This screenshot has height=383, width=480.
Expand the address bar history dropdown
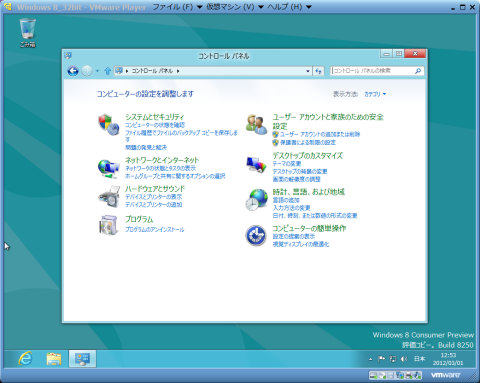308,71
